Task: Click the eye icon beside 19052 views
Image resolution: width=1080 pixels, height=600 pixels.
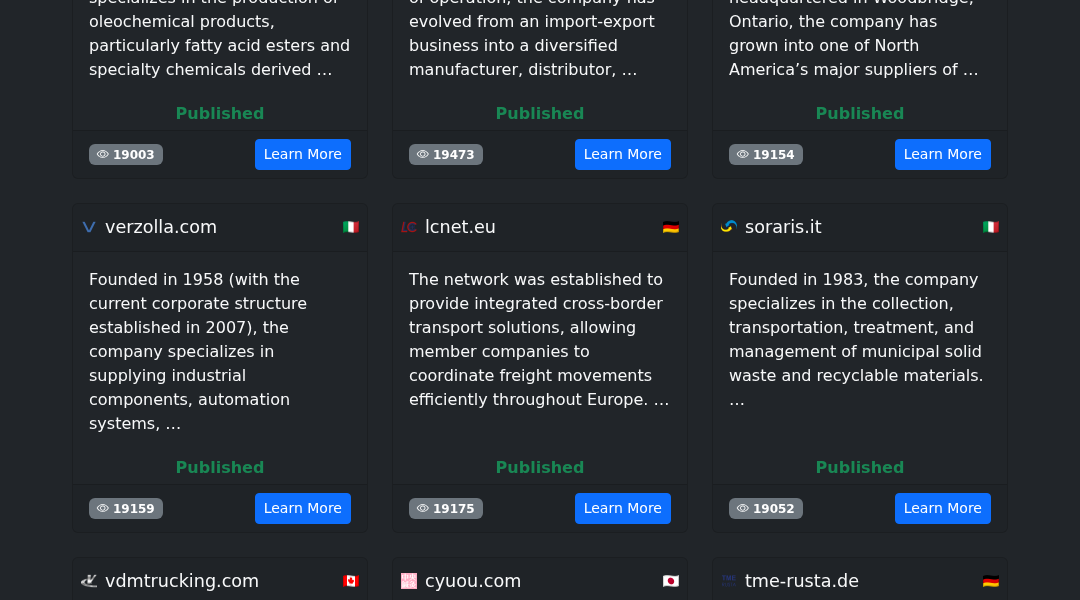Action: (x=742, y=508)
